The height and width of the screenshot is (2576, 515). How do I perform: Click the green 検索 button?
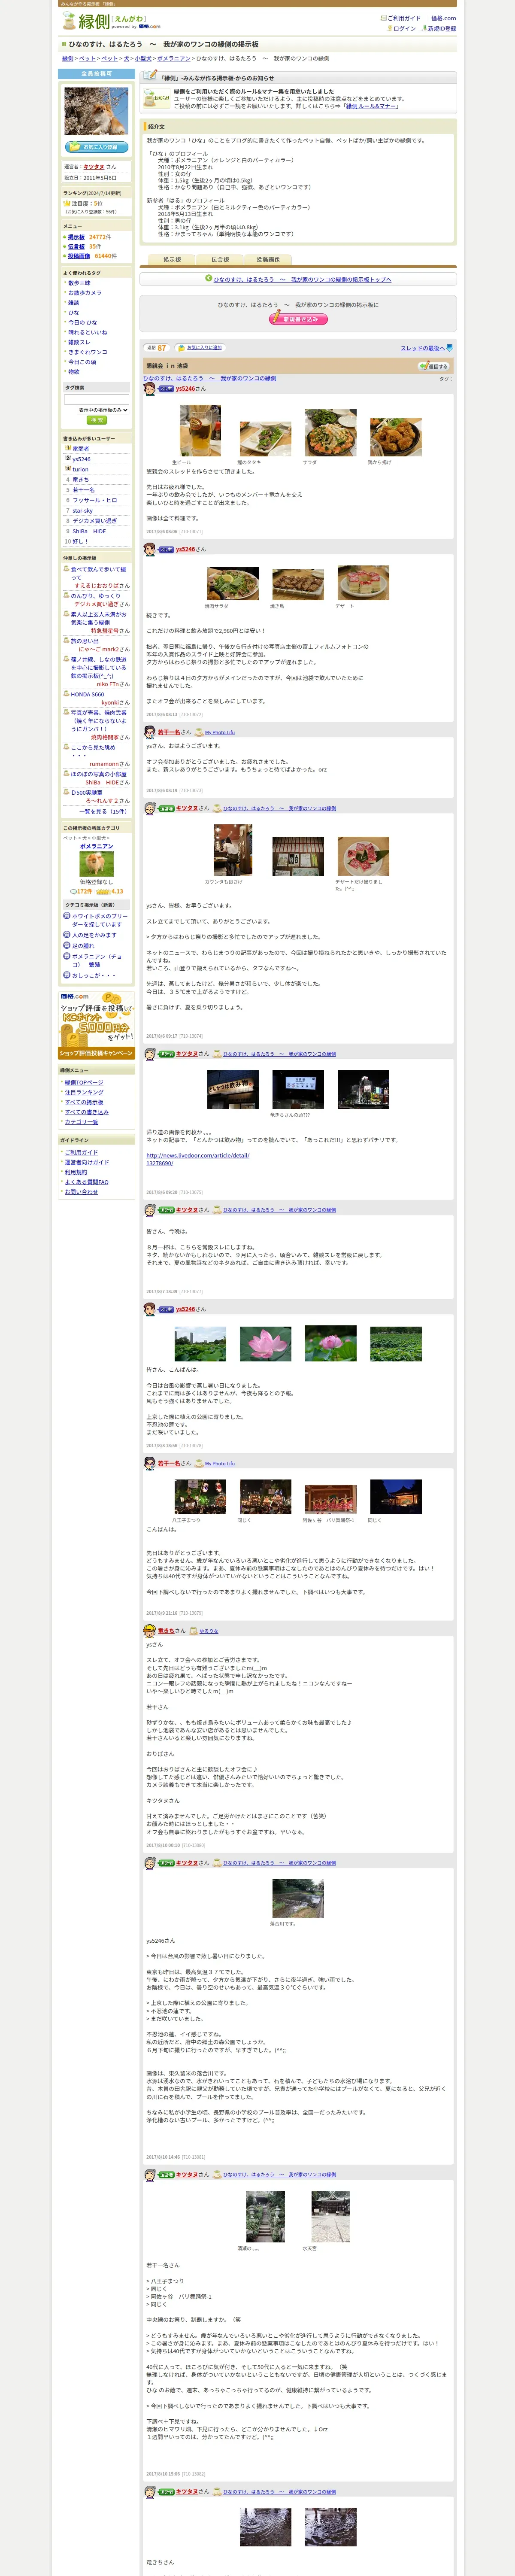96,420
